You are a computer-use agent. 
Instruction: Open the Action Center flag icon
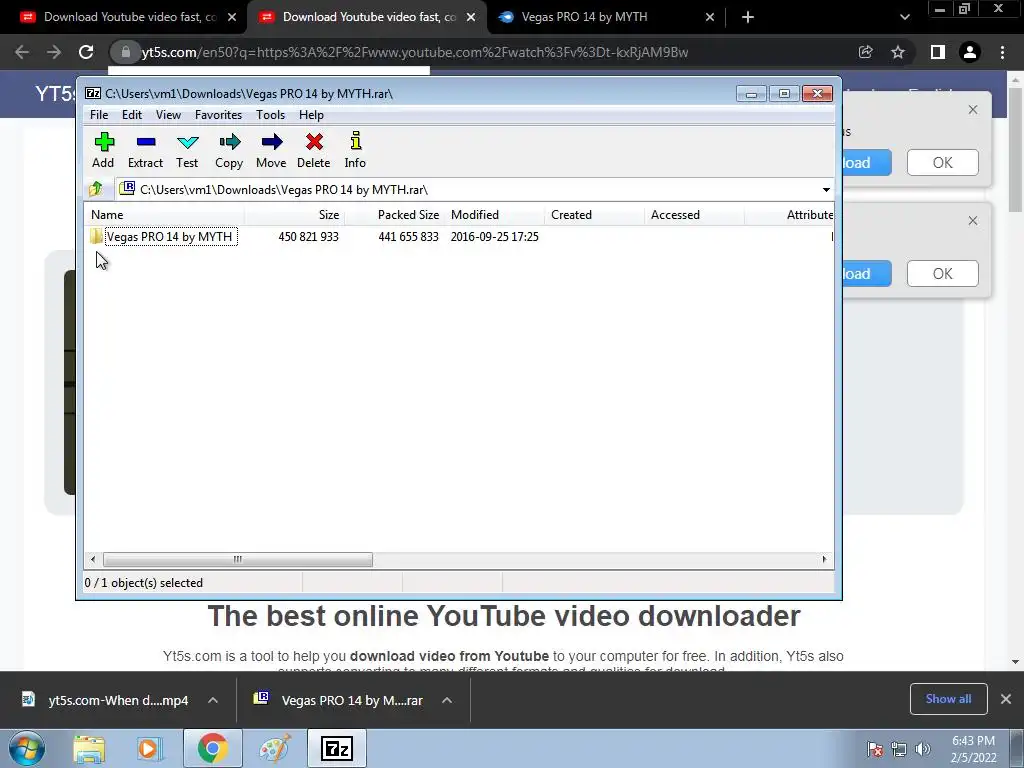(875, 750)
